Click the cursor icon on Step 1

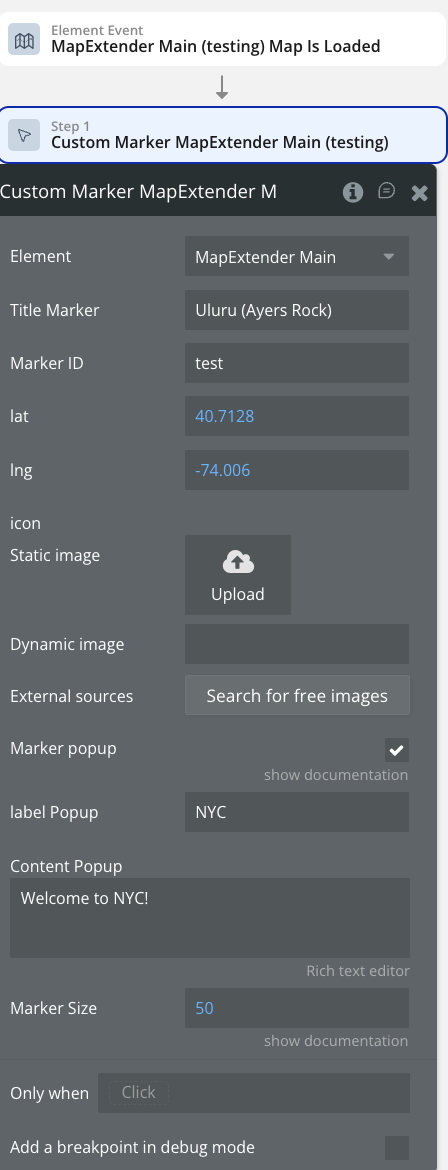(x=24, y=135)
